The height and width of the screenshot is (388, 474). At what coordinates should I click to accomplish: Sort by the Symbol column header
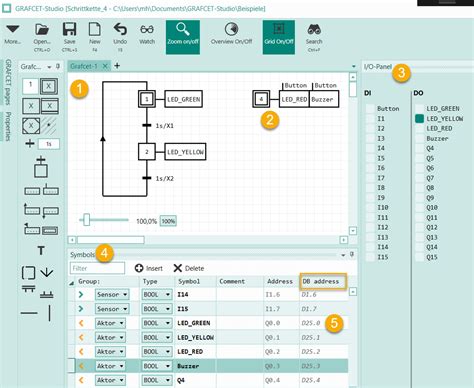pos(189,281)
